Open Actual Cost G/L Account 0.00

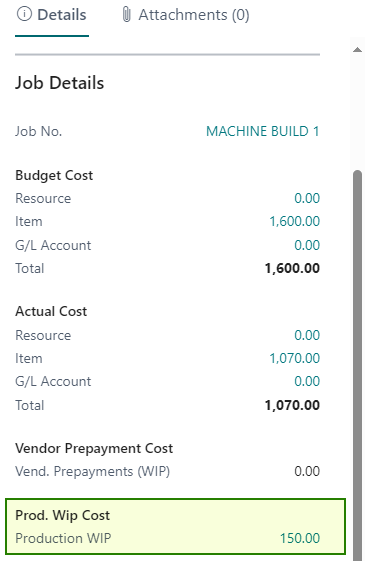tap(307, 381)
